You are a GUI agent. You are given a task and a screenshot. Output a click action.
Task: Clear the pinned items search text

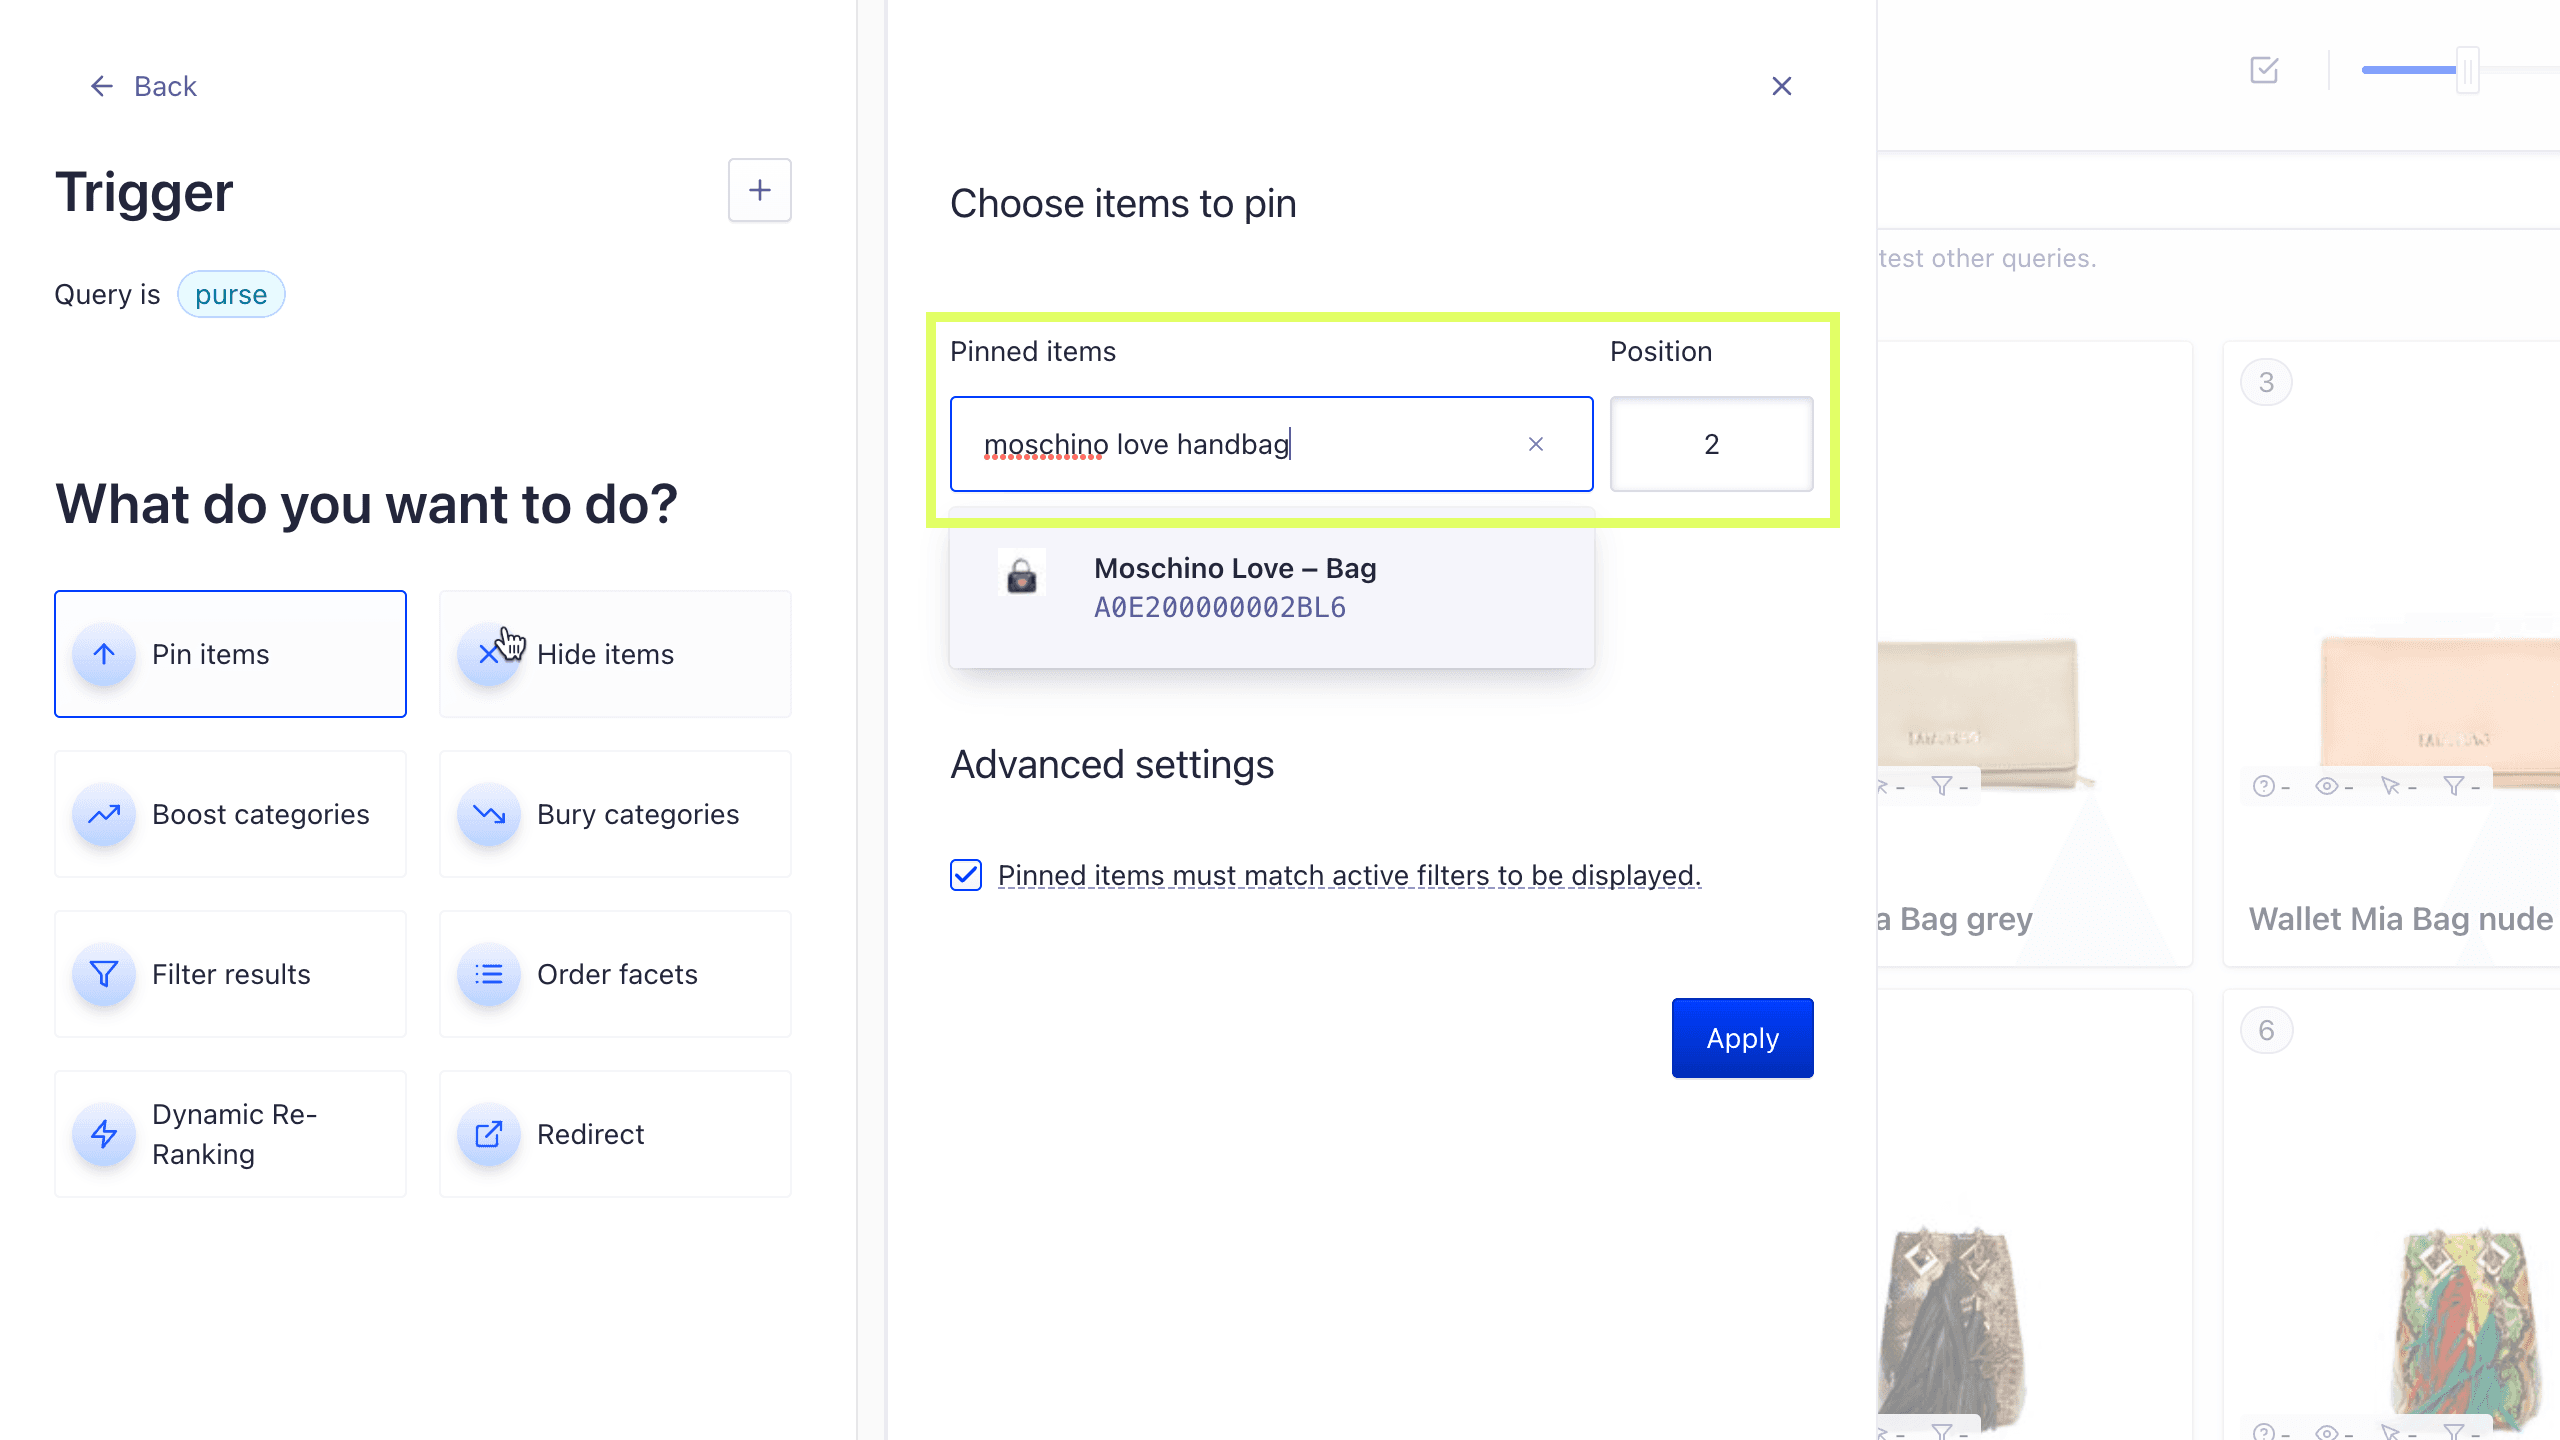pyautogui.click(x=1536, y=444)
